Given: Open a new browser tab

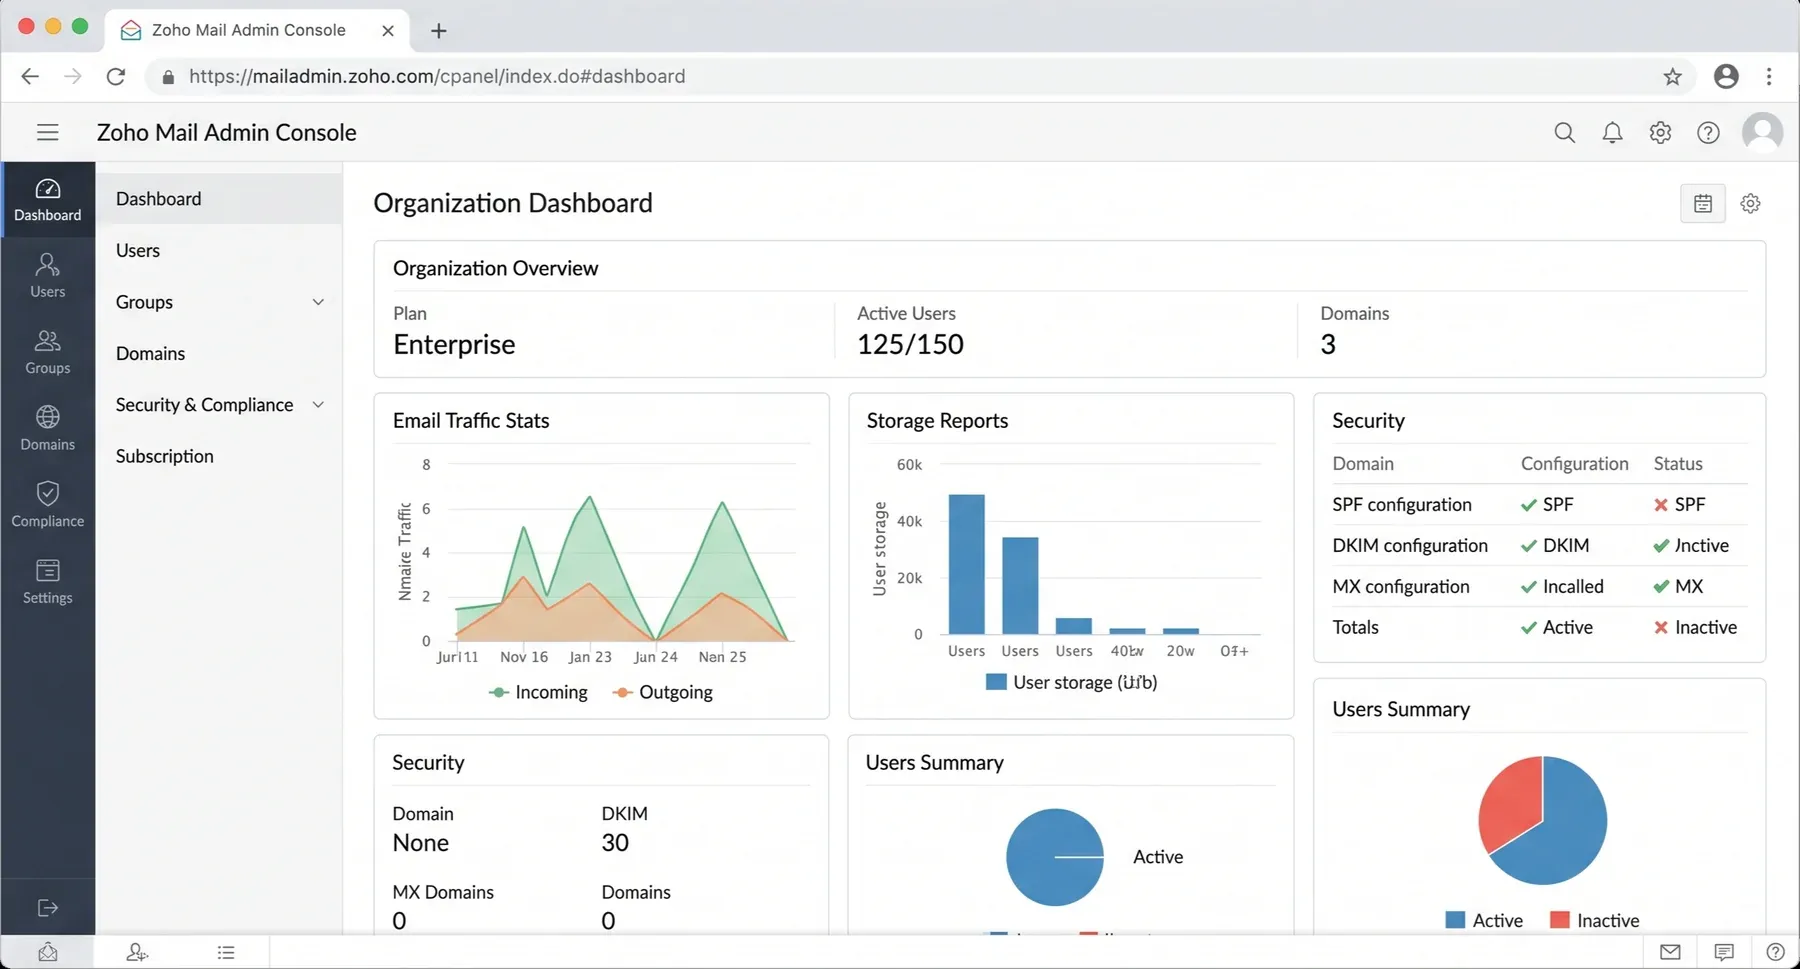Looking at the screenshot, I should tap(438, 30).
